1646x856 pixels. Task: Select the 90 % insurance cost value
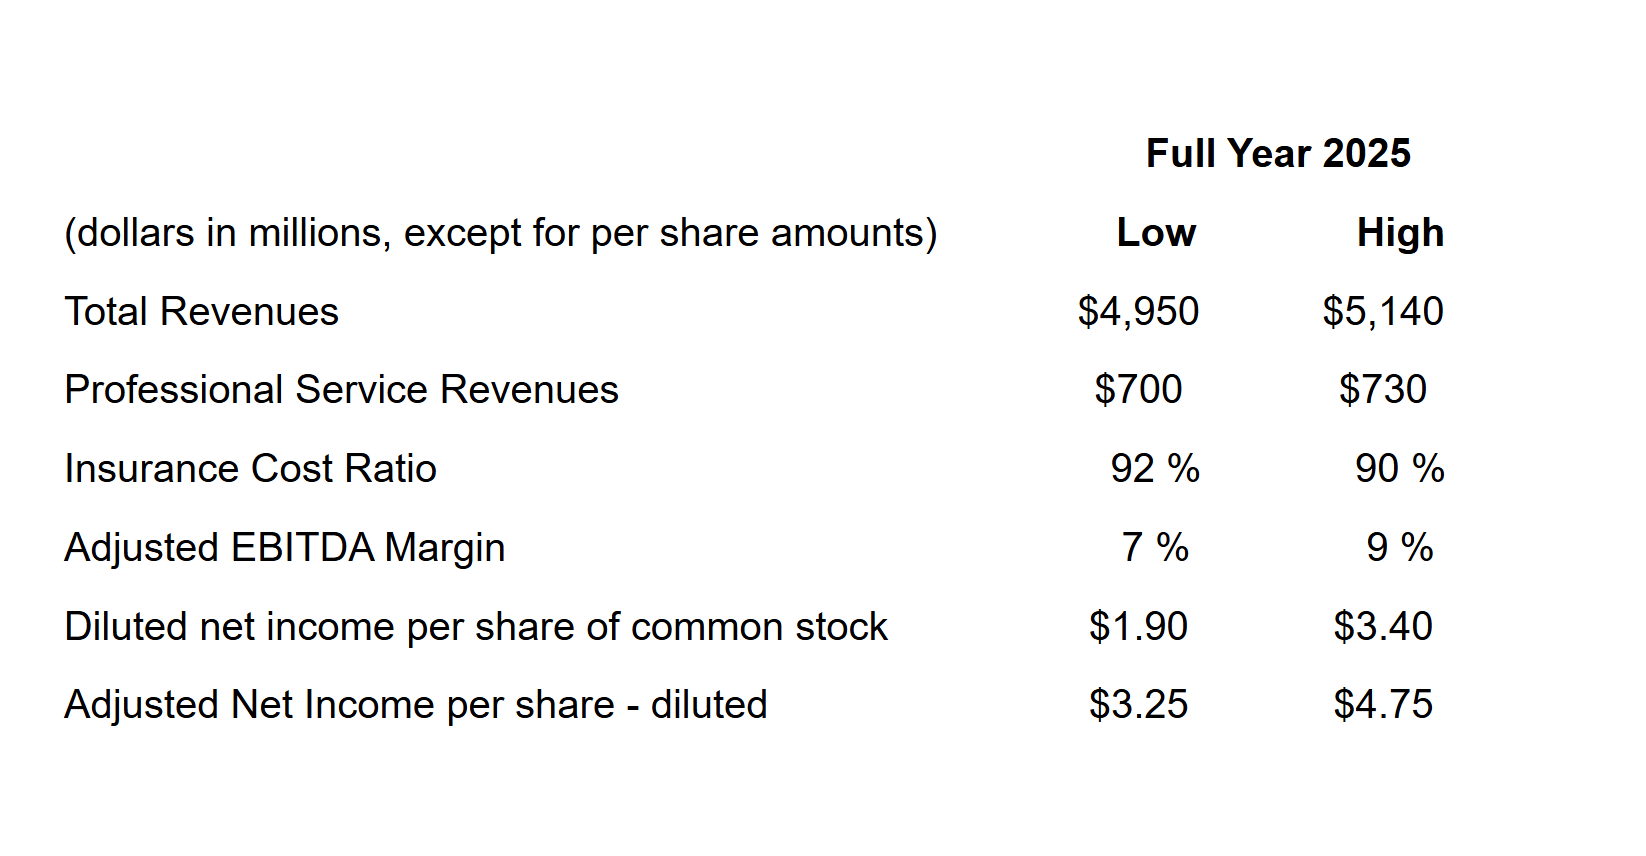1400,469
